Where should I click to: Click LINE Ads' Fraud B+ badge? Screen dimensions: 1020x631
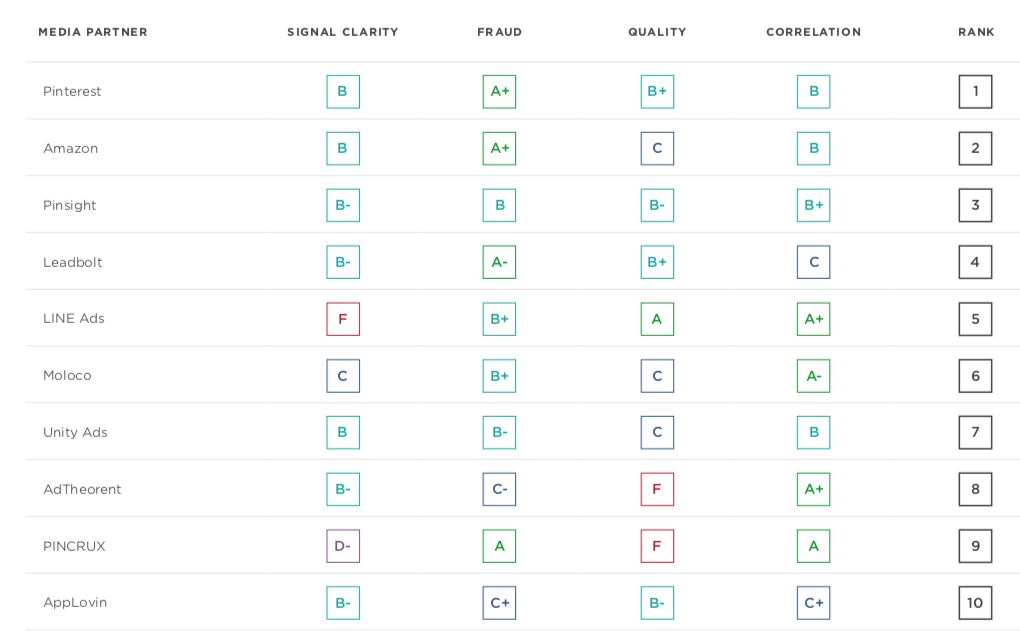[500, 319]
